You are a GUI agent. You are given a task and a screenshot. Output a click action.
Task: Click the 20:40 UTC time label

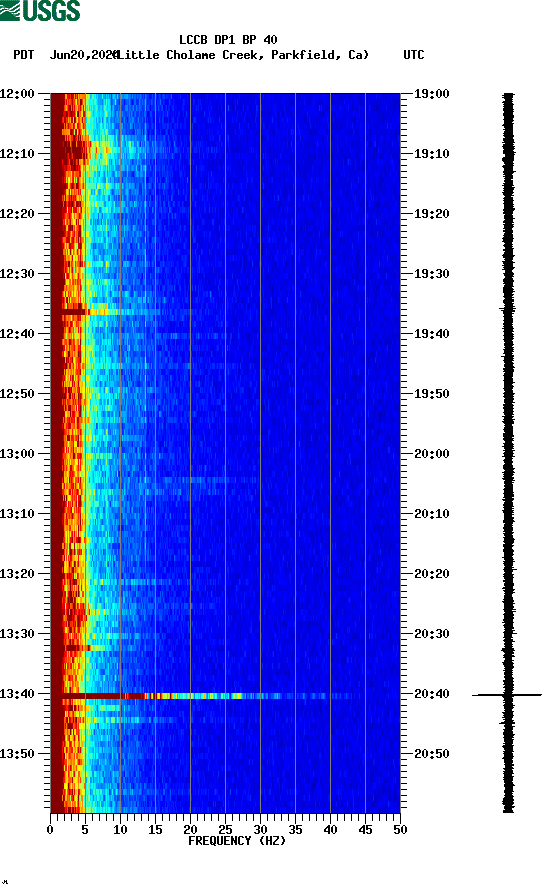[x=432, y=693]
